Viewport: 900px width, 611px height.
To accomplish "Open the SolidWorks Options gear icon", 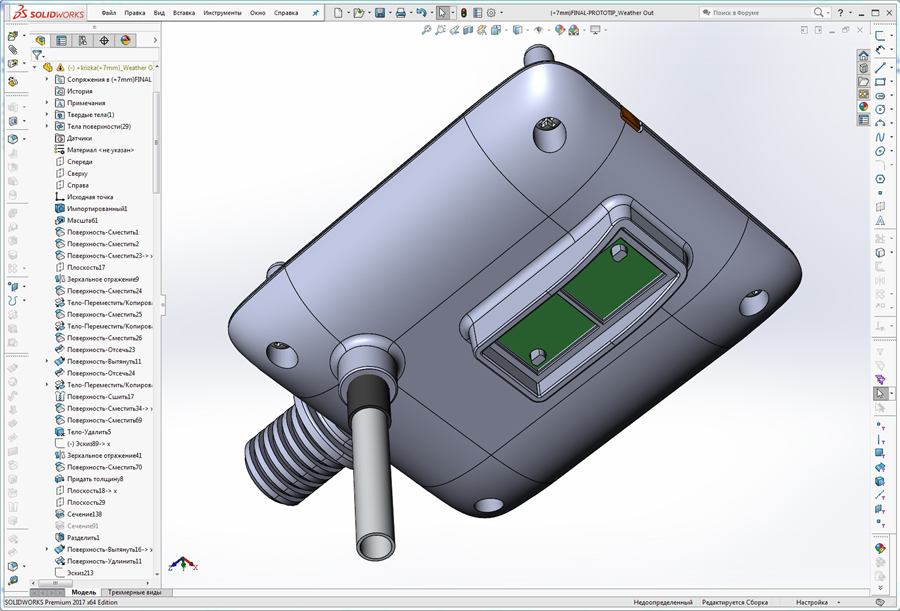I will point(491,11).
